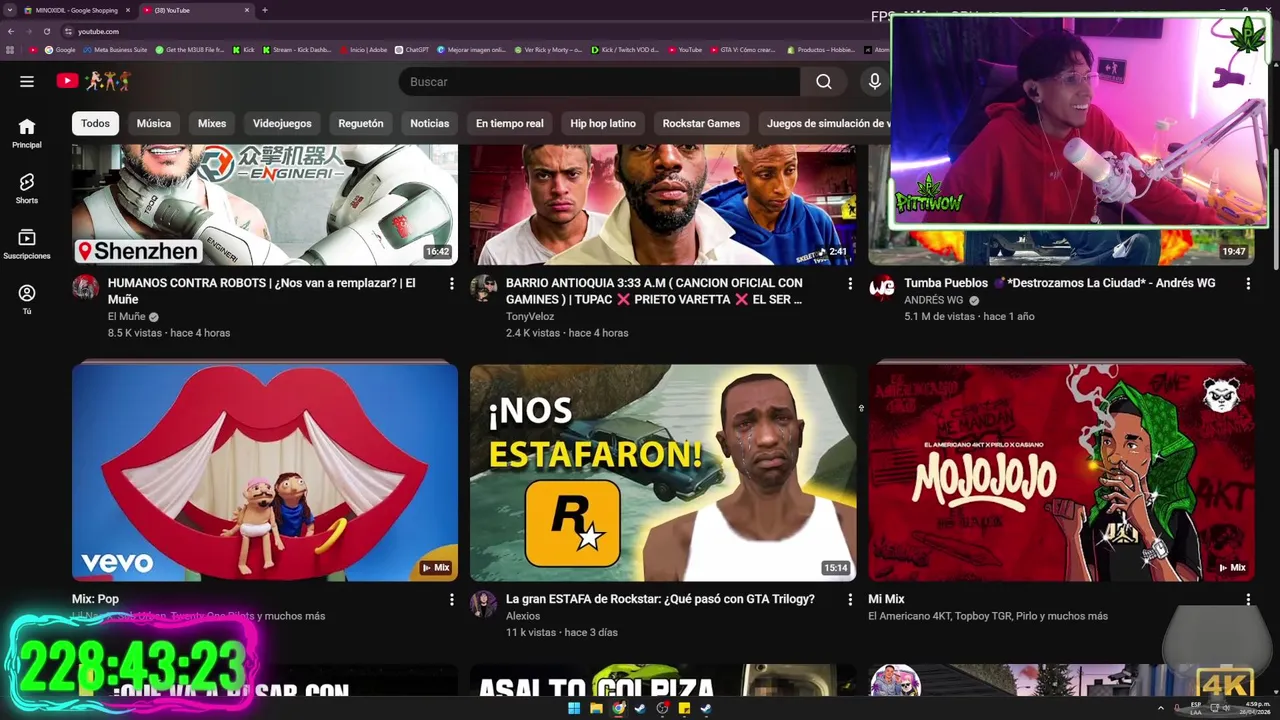Click the ANDRÉS WG channel name

pos(934,300)
